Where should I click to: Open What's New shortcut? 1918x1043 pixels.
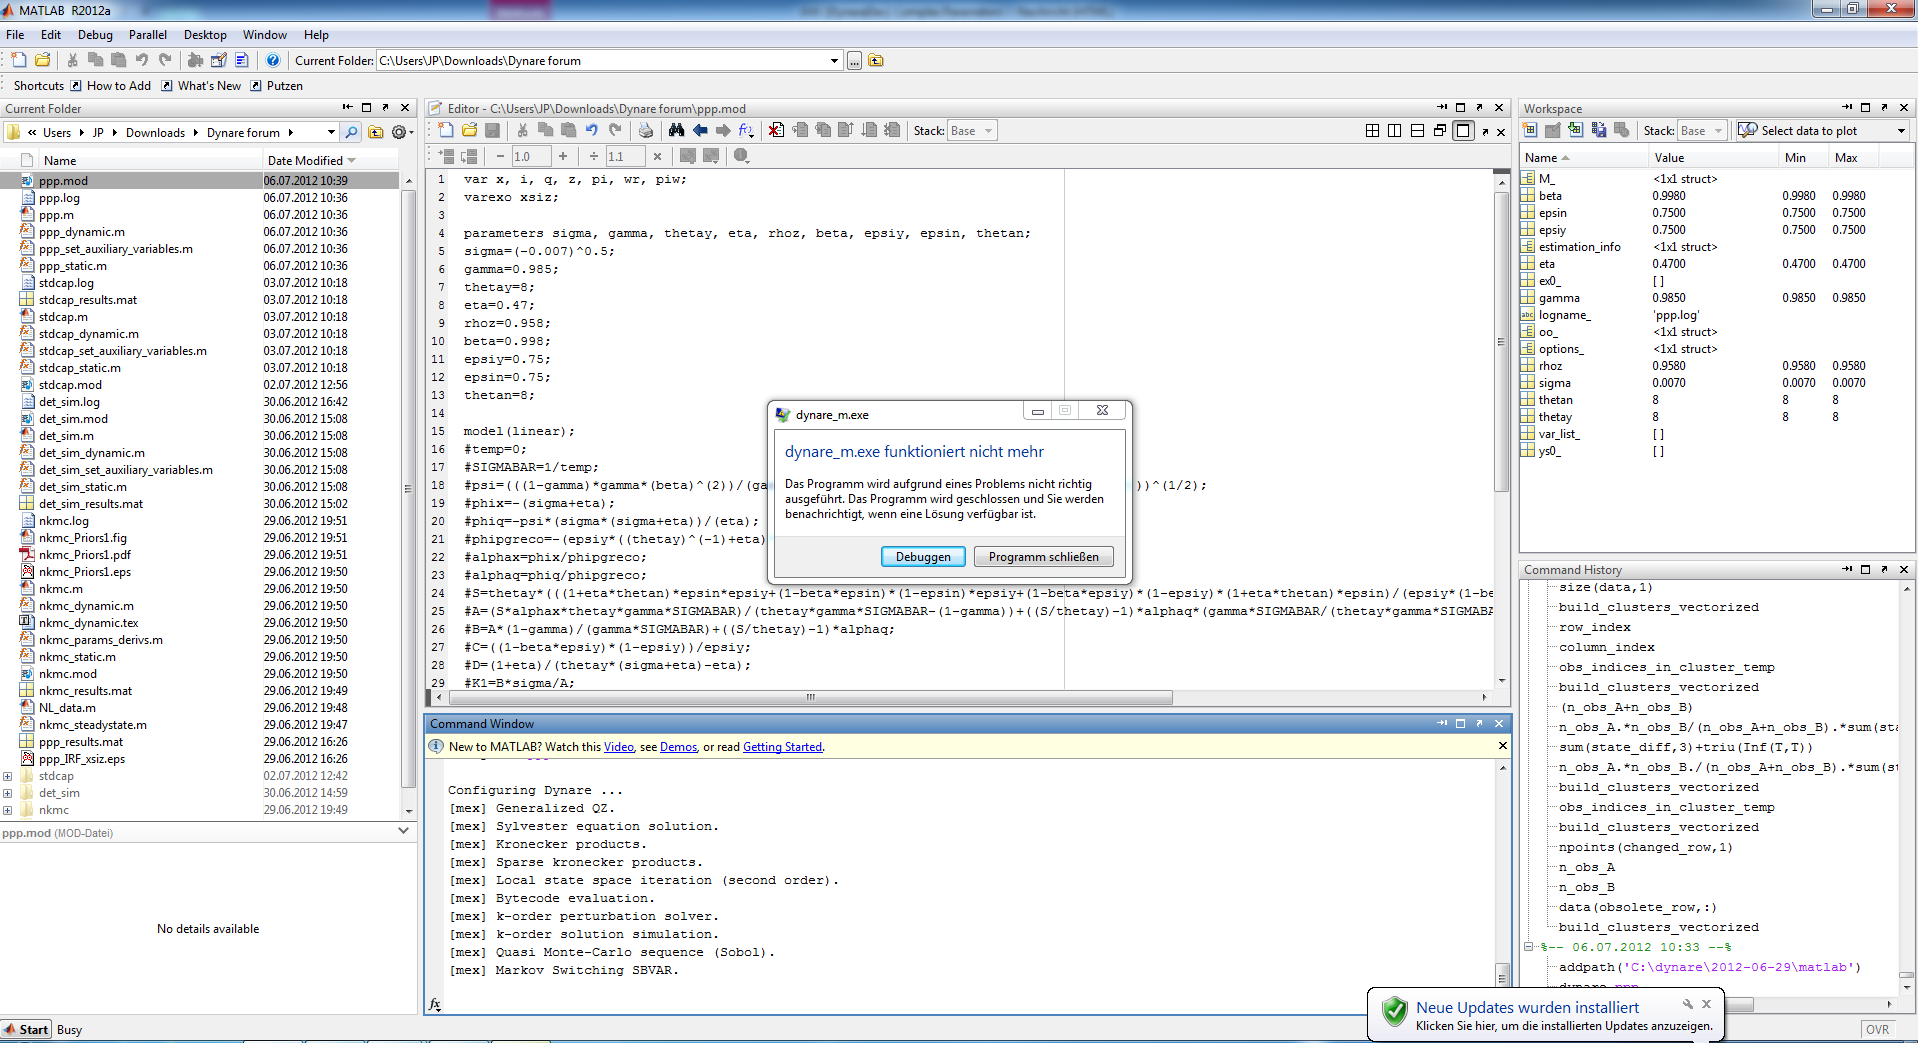[x=201, y=86]
